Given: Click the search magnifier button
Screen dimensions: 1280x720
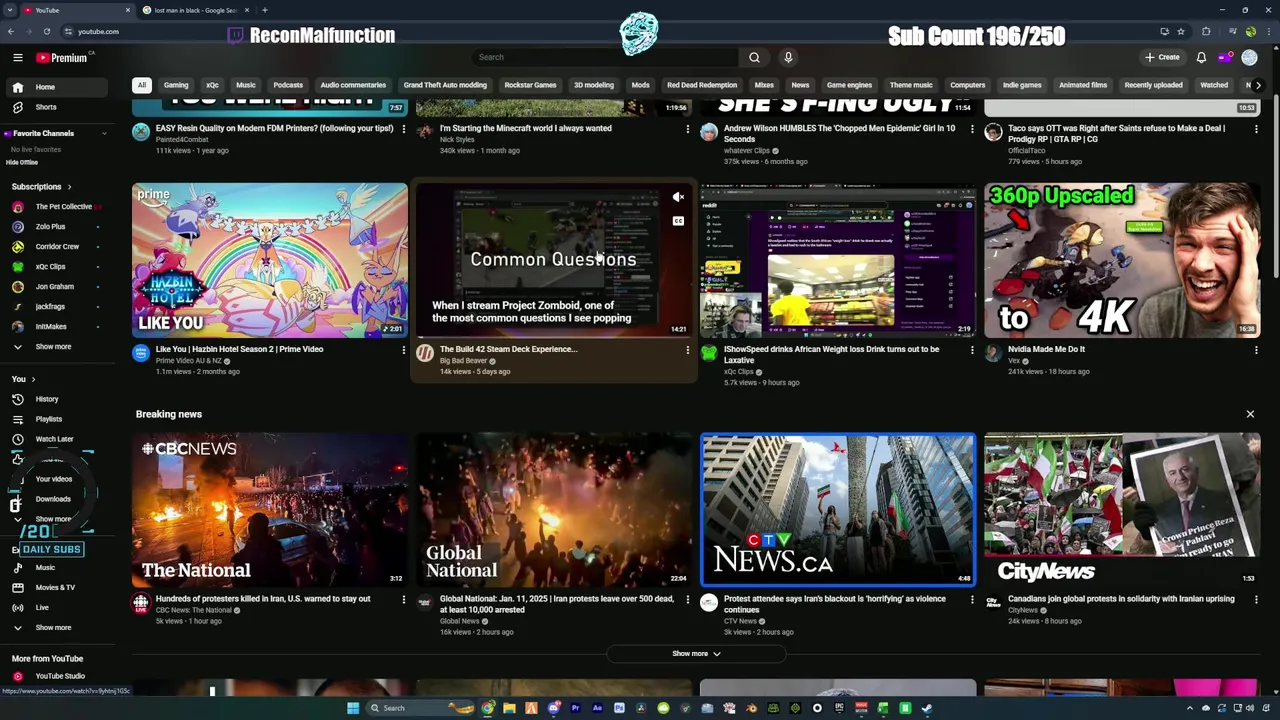Looking at the screenshot, I should pos(754,57).
